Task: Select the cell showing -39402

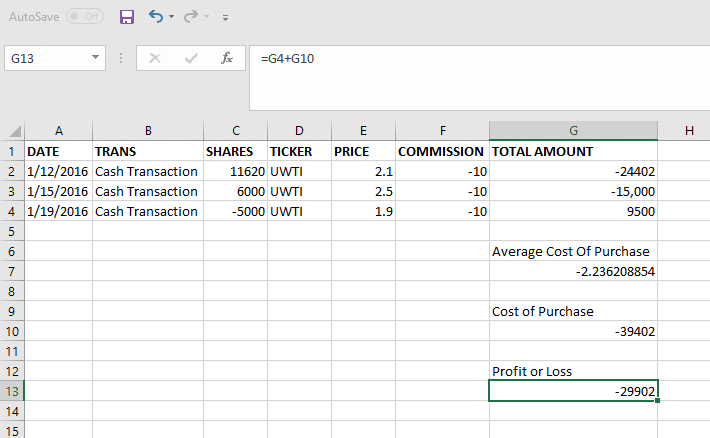Action: [x=573, y=331]
